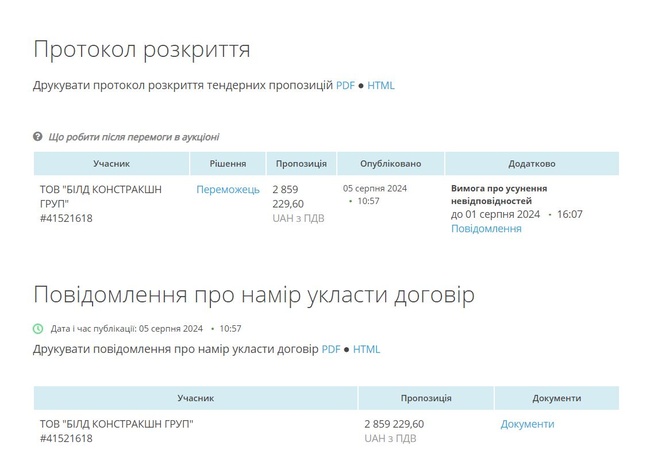The image size is (650, 465).
Task: Open the 'Повідомлення' link in Додатково column
Action: [486, 228]
